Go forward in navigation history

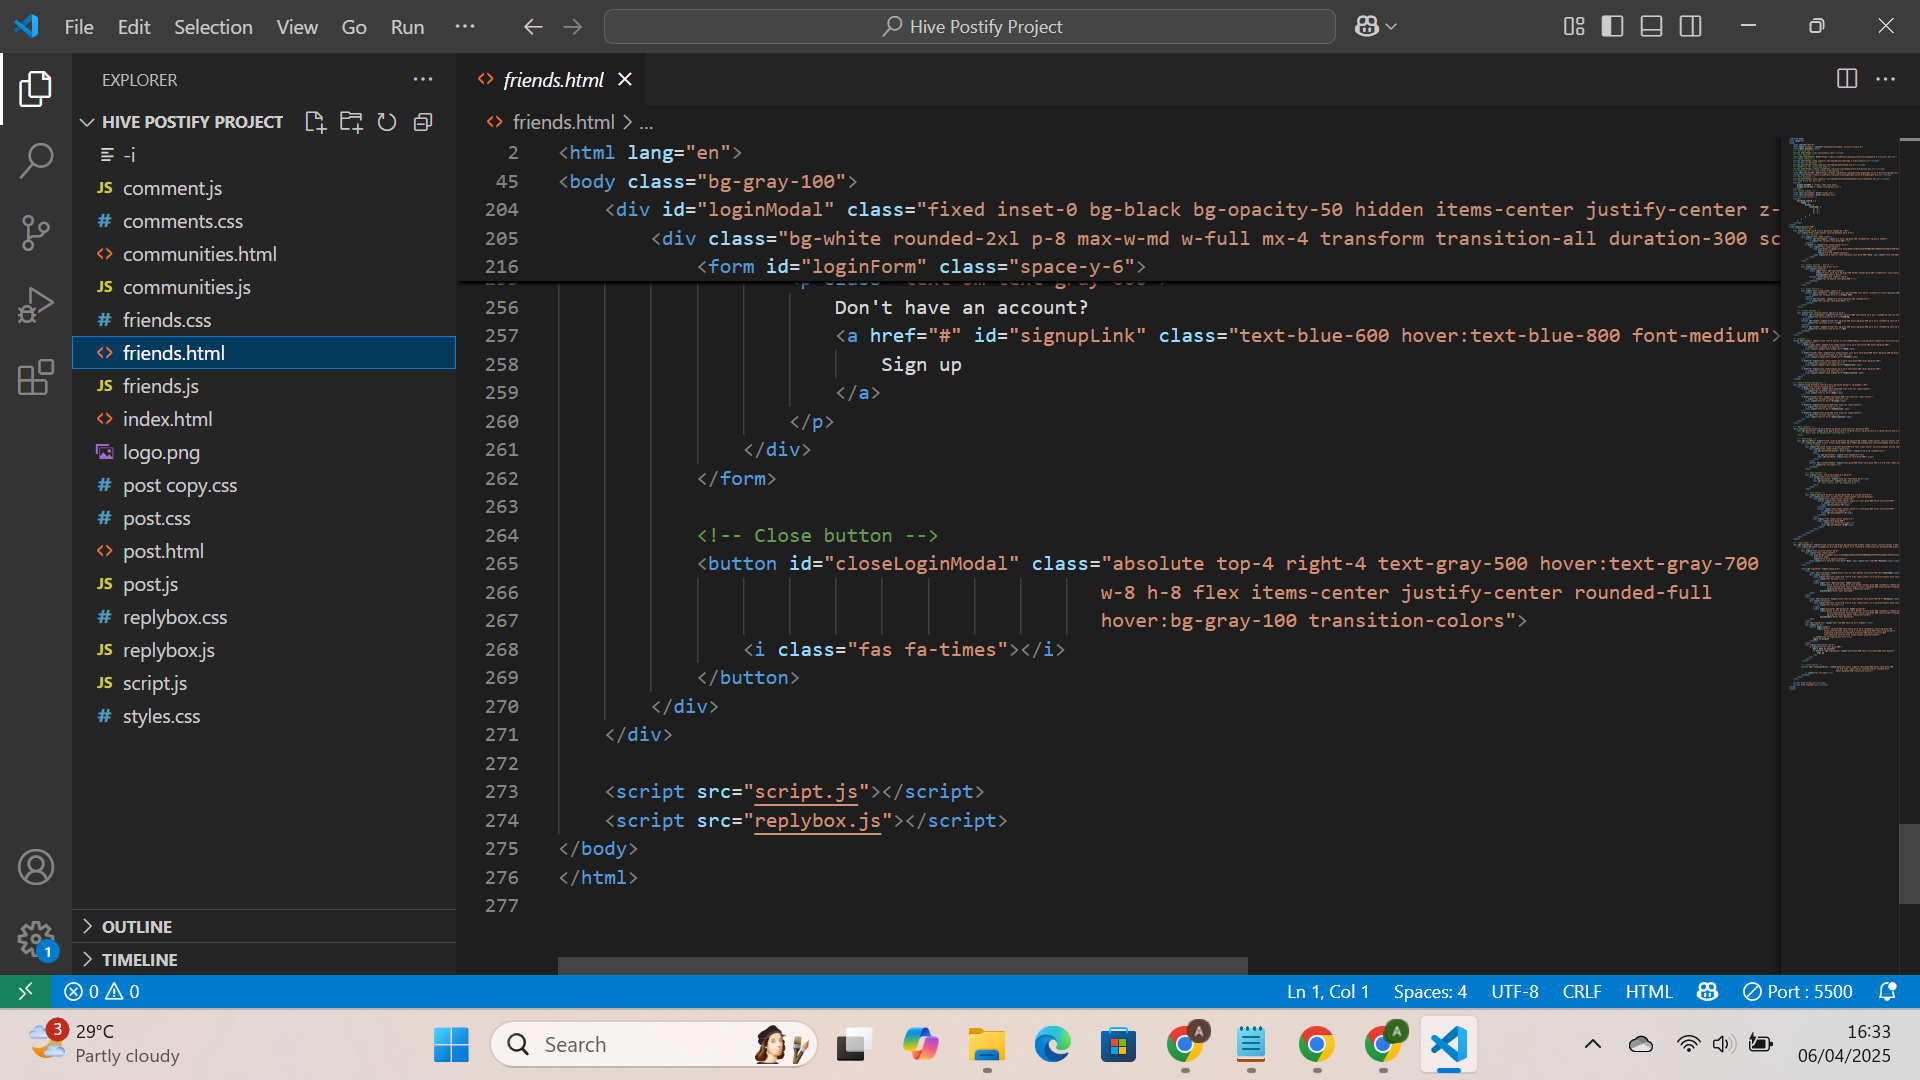(573, 27)
